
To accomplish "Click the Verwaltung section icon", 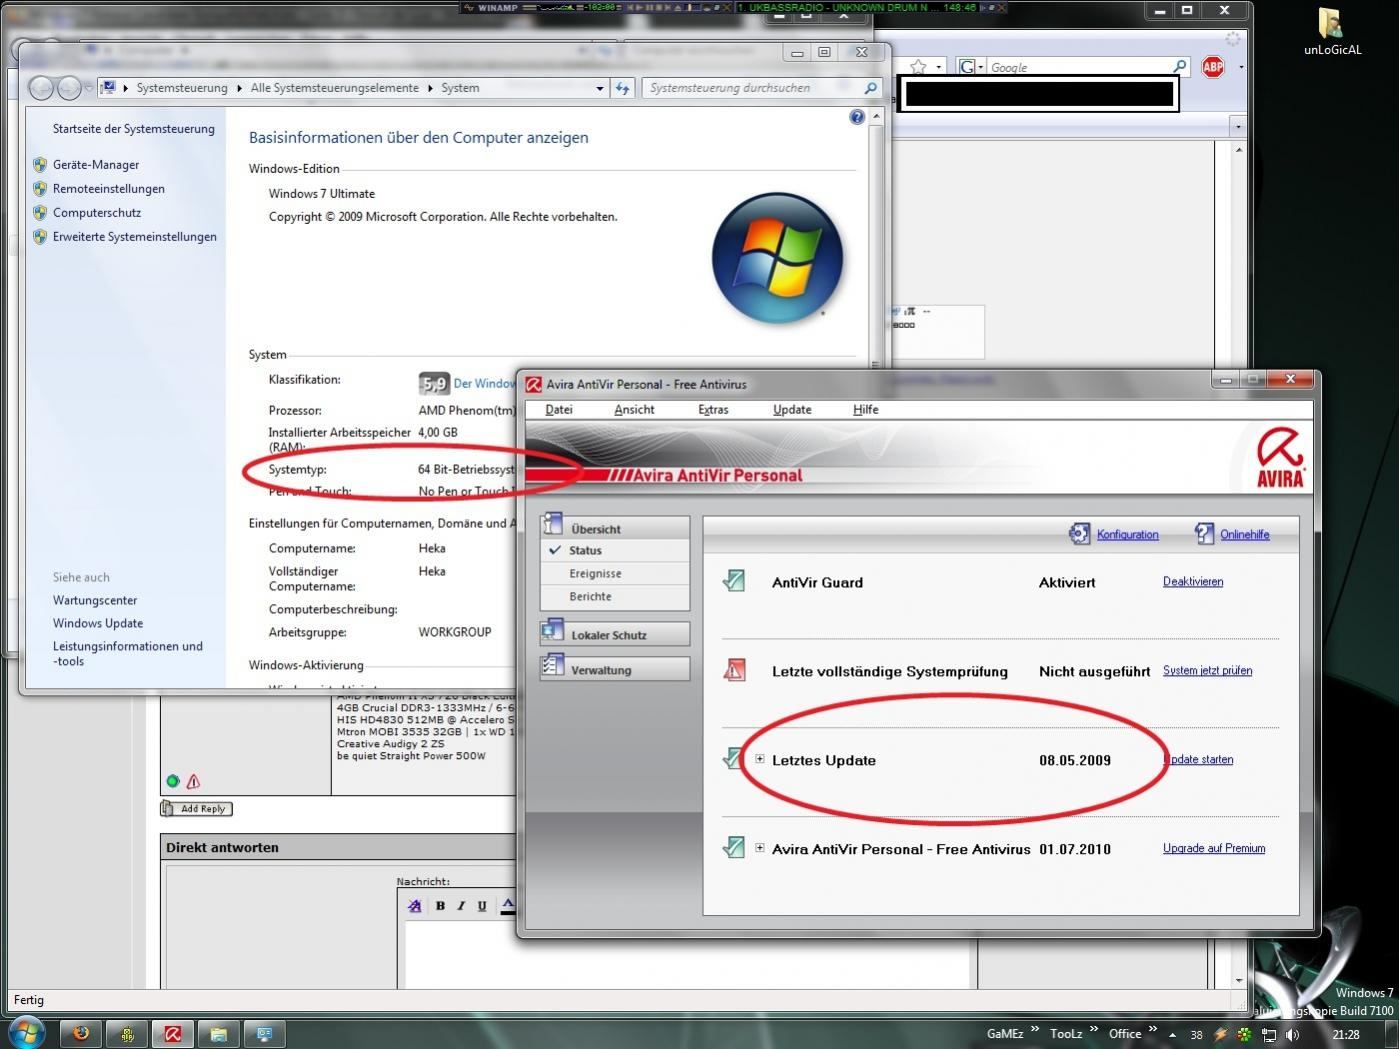I will coord(553,666).
